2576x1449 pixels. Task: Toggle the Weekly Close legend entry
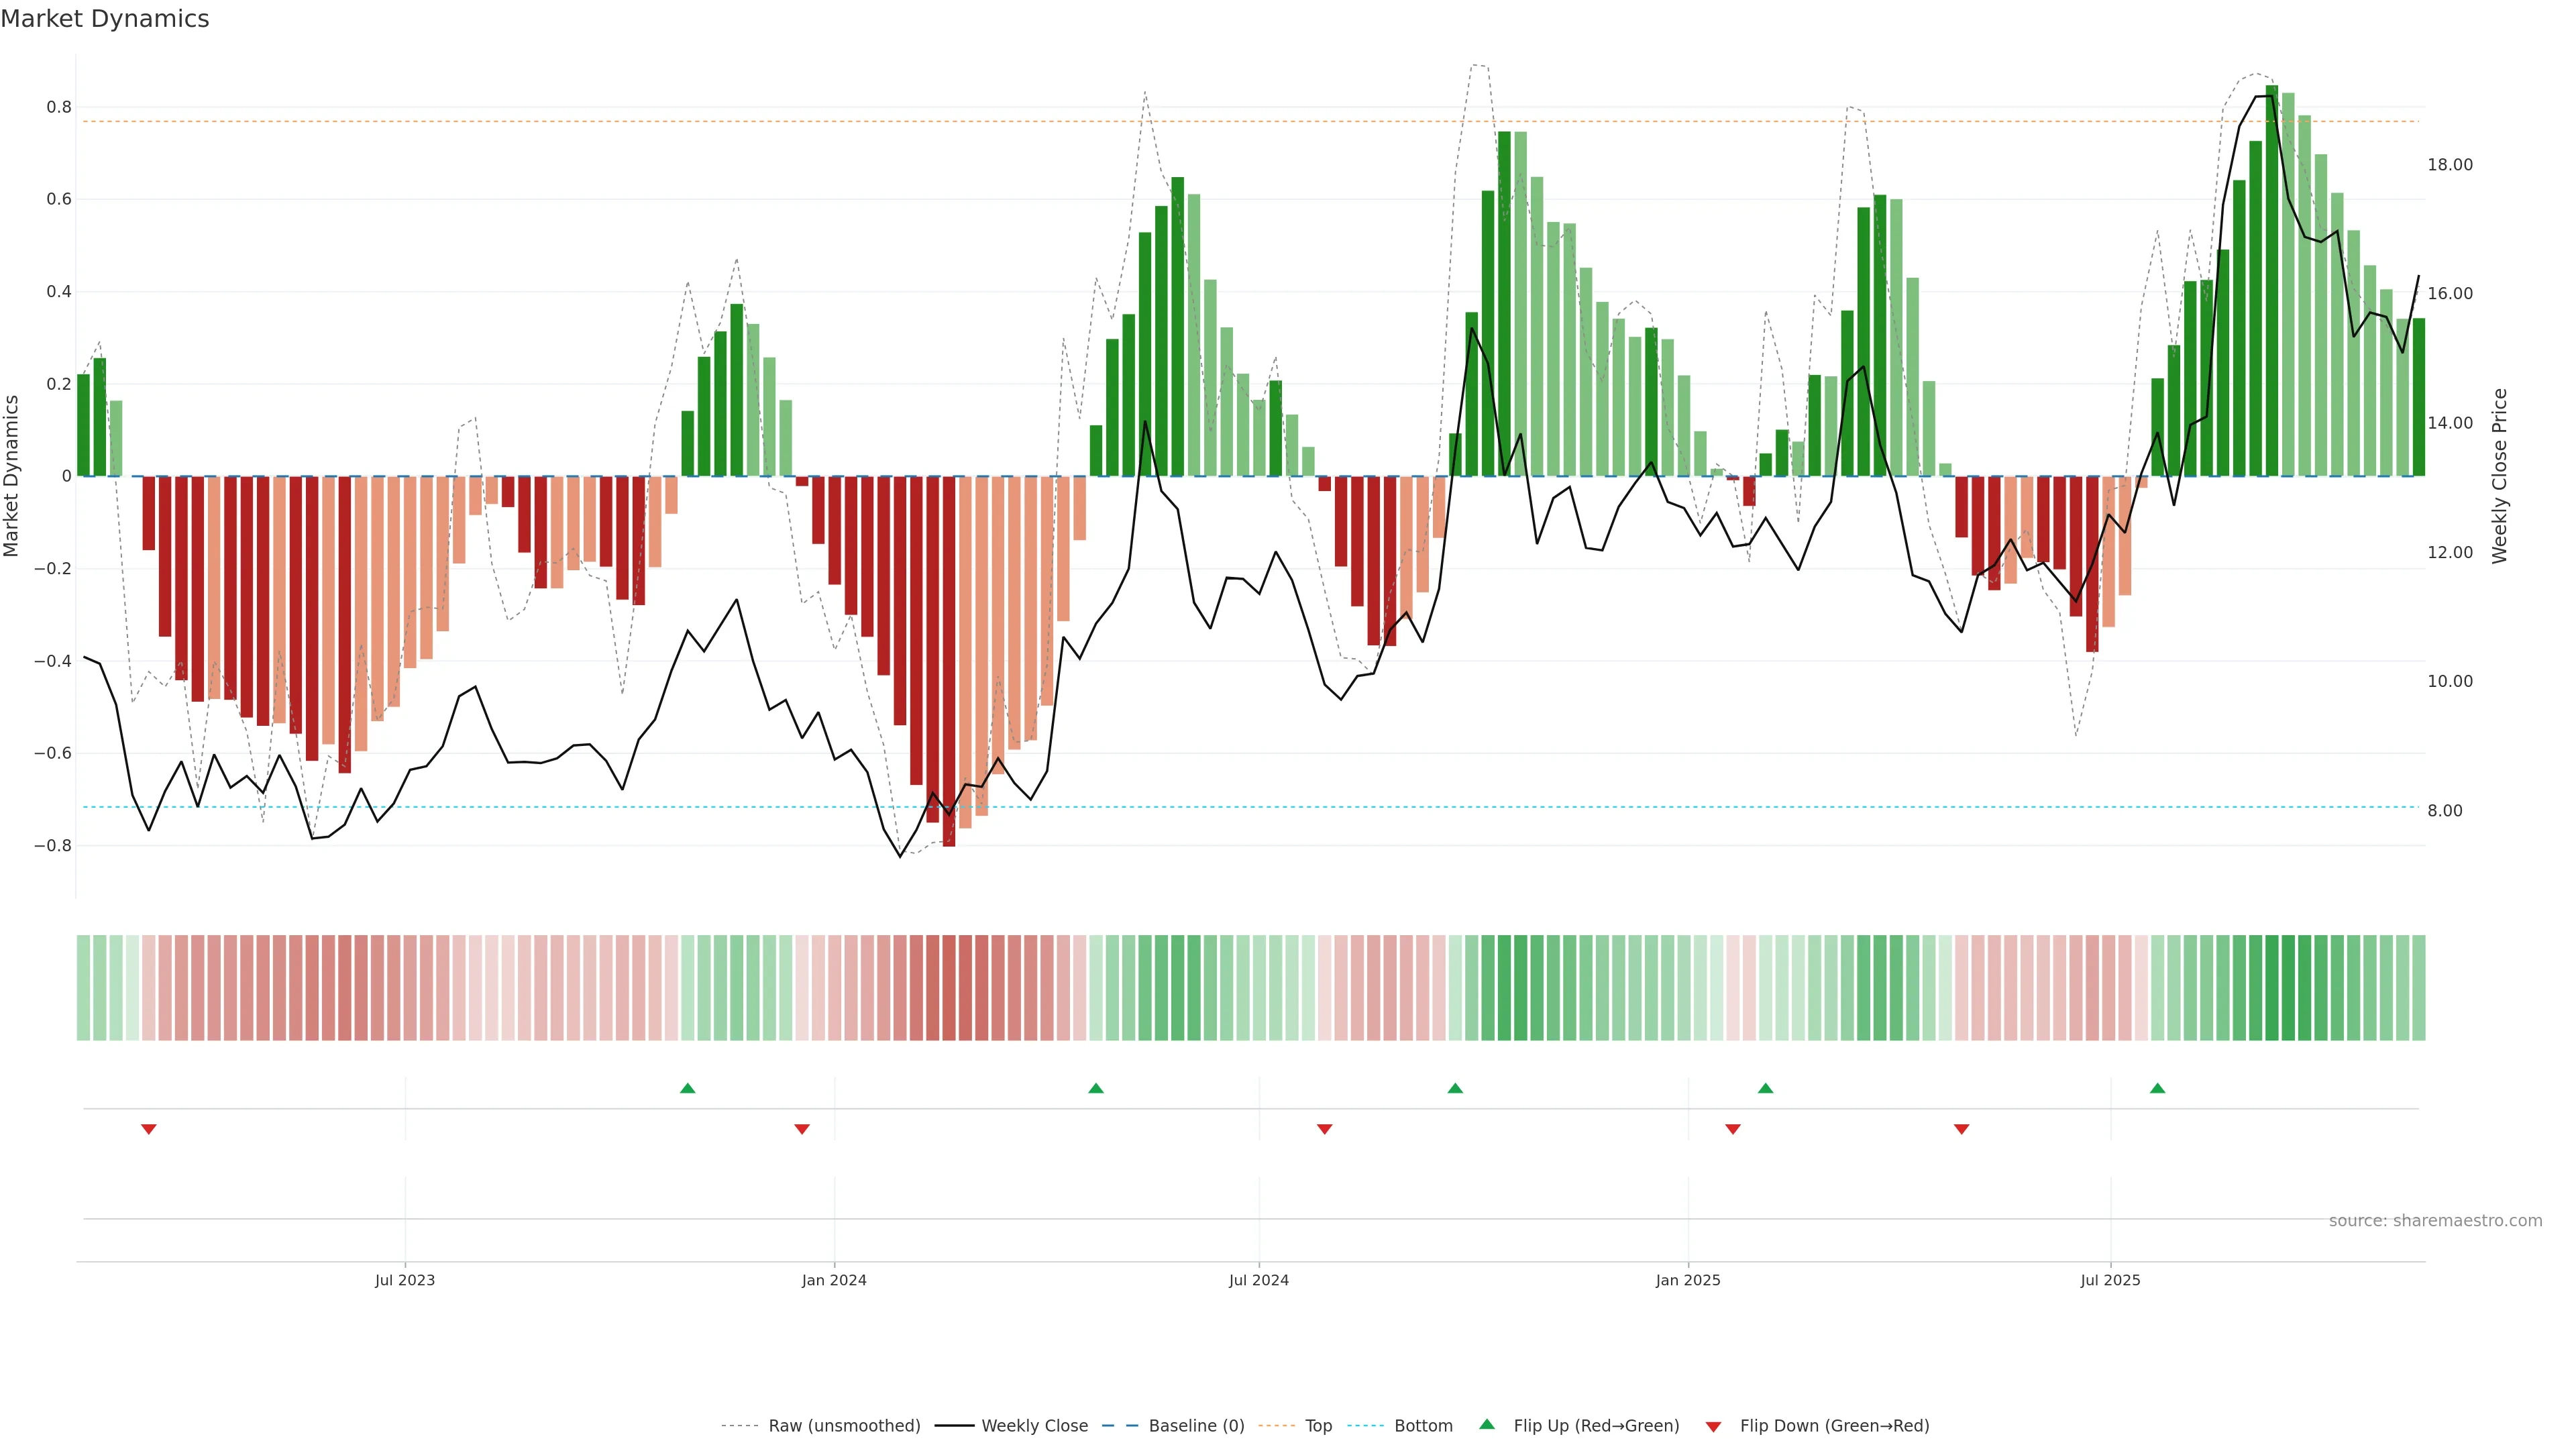coord(1034,1426)
